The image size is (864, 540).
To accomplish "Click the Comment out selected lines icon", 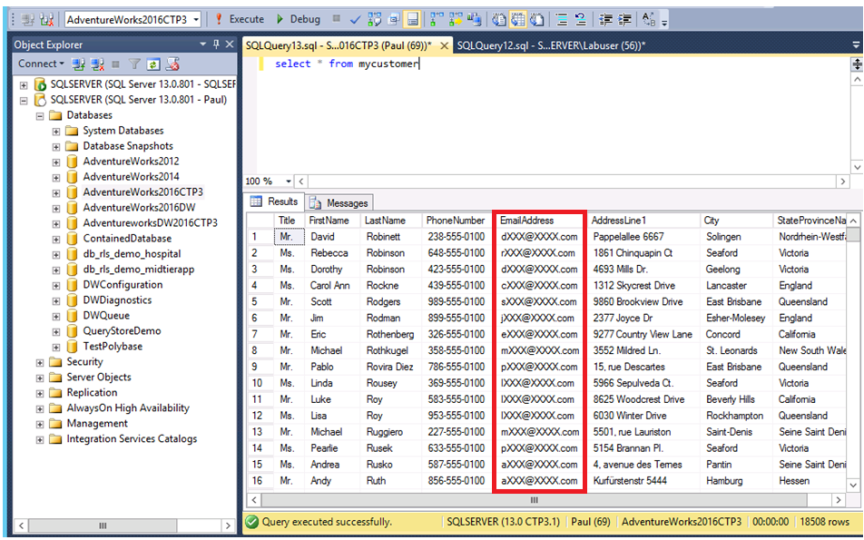I will point(561,19).
